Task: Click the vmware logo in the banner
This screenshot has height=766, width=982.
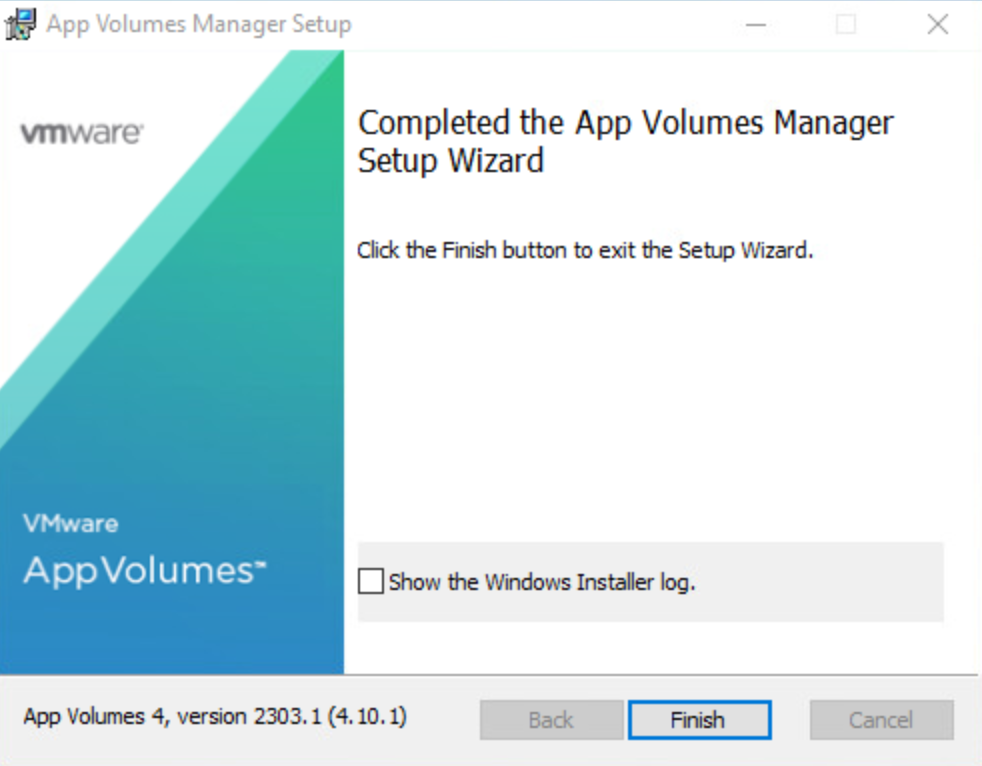Action: [81, 133]
